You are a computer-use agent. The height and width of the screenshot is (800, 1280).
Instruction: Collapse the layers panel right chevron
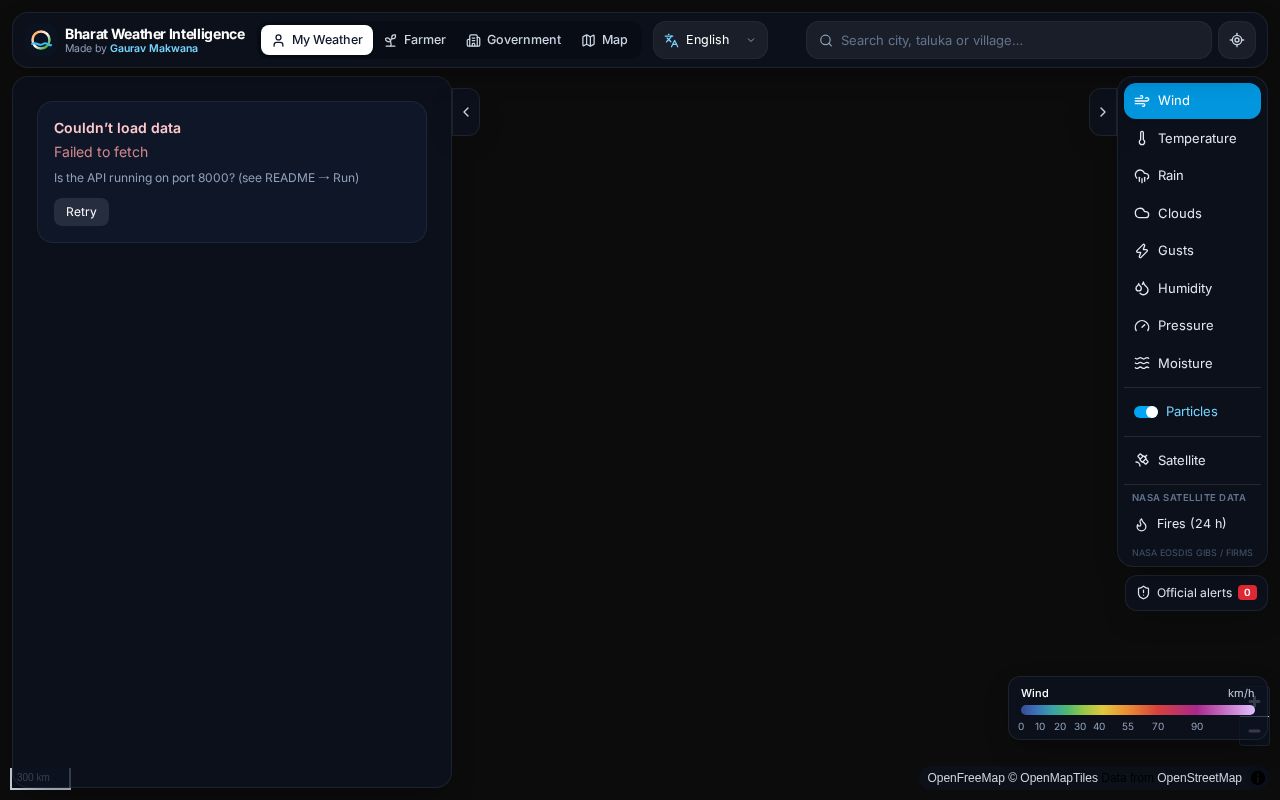coord(1103,112)
